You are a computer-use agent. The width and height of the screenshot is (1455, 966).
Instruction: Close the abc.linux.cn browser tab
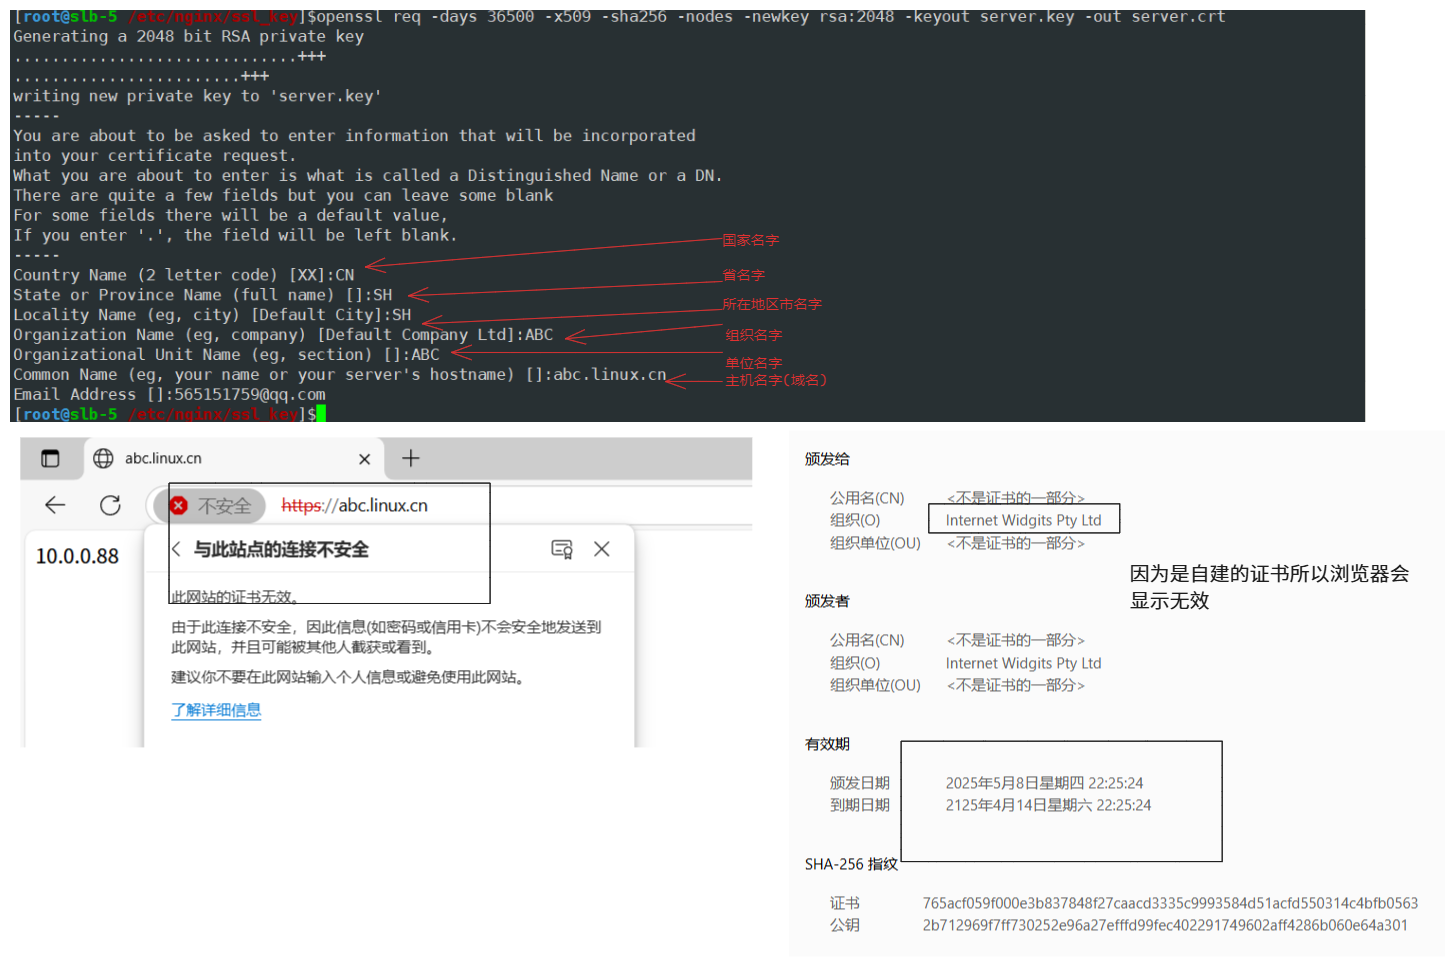(364, 459)
